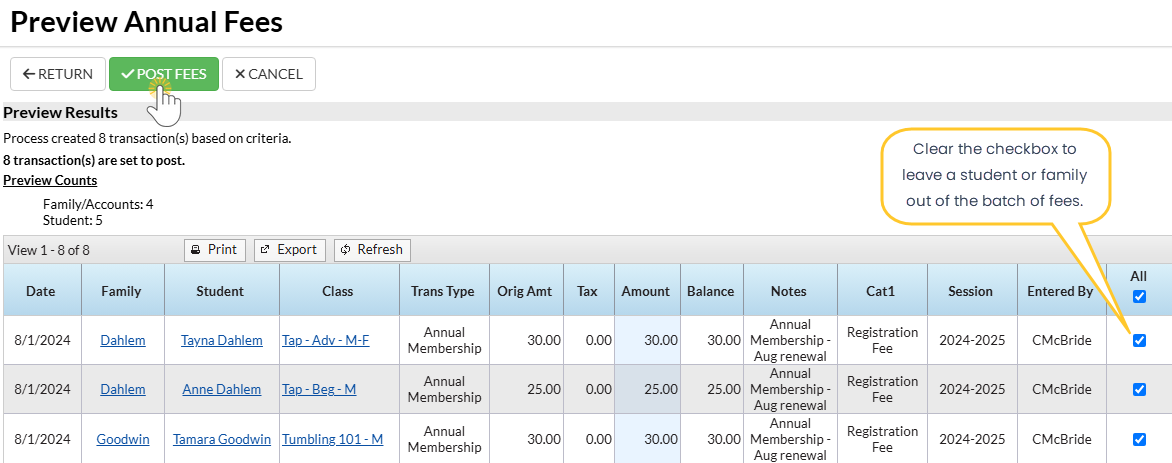The image size is (1172, 463).
Task: Sort by the Balance column header
Action: [711, 291]
